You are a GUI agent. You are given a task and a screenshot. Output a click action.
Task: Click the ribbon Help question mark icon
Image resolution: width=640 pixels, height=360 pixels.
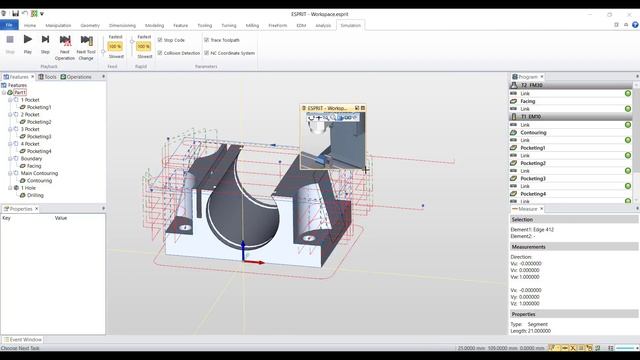pyautogui.click(x=635, y=25)
